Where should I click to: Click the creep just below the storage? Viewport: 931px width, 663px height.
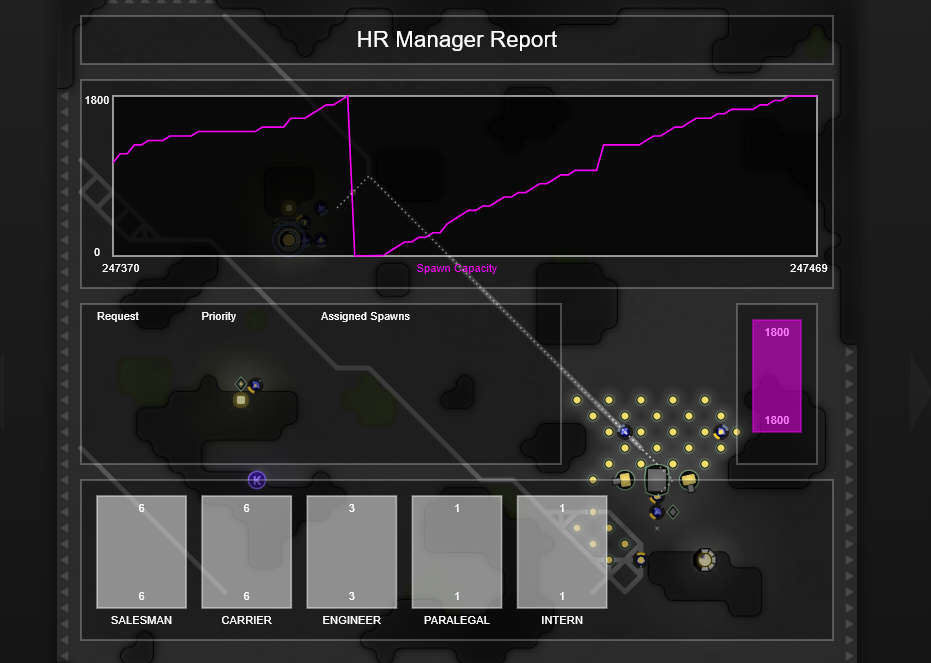point(656,511)
